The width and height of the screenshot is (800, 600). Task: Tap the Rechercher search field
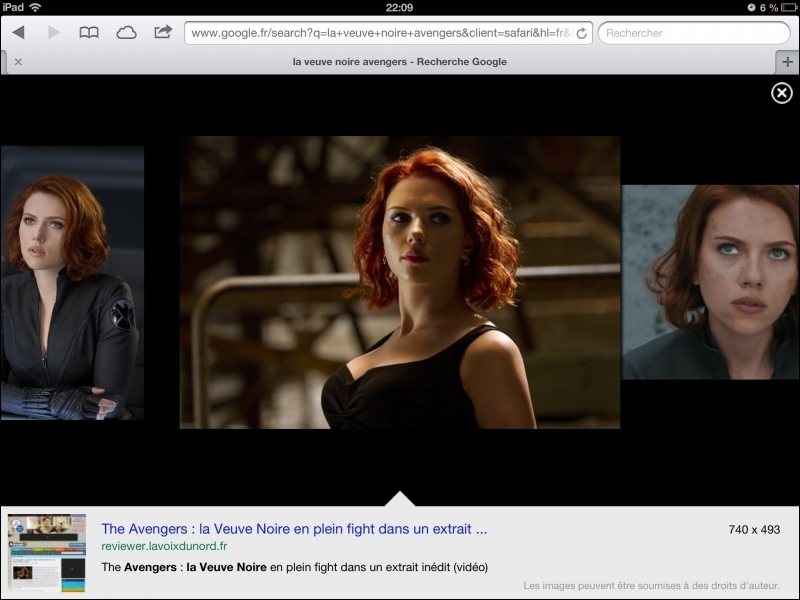(x=694, y=33)
